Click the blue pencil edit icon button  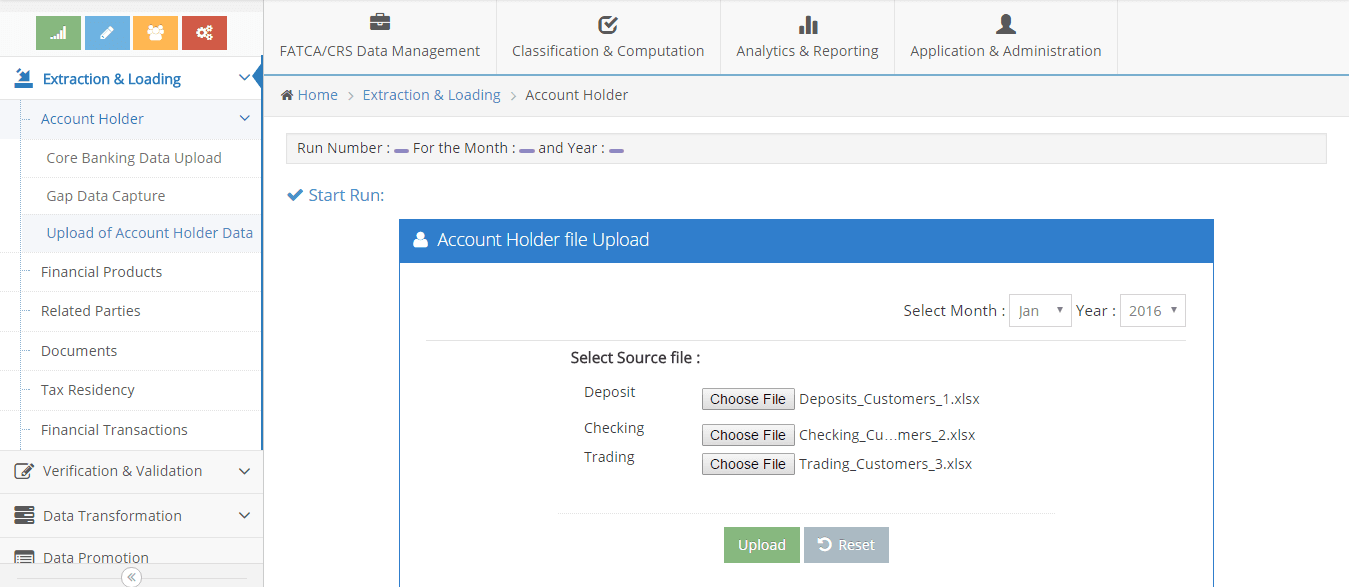107,33
